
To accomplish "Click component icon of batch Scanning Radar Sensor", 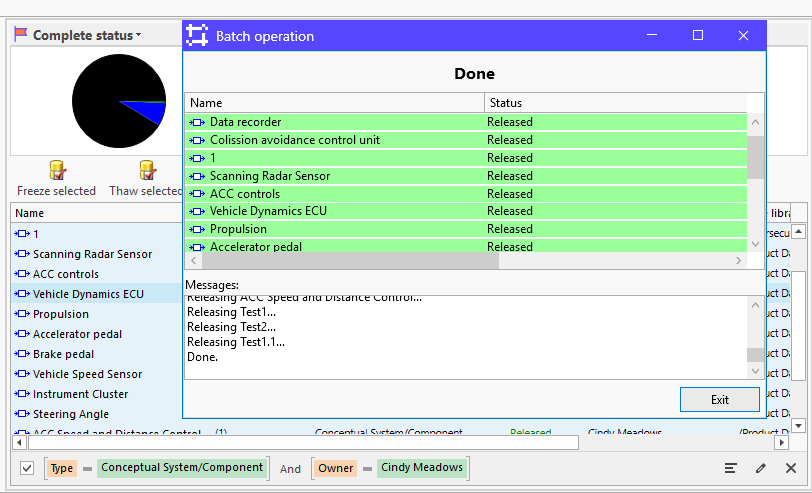I will (197, 176).
